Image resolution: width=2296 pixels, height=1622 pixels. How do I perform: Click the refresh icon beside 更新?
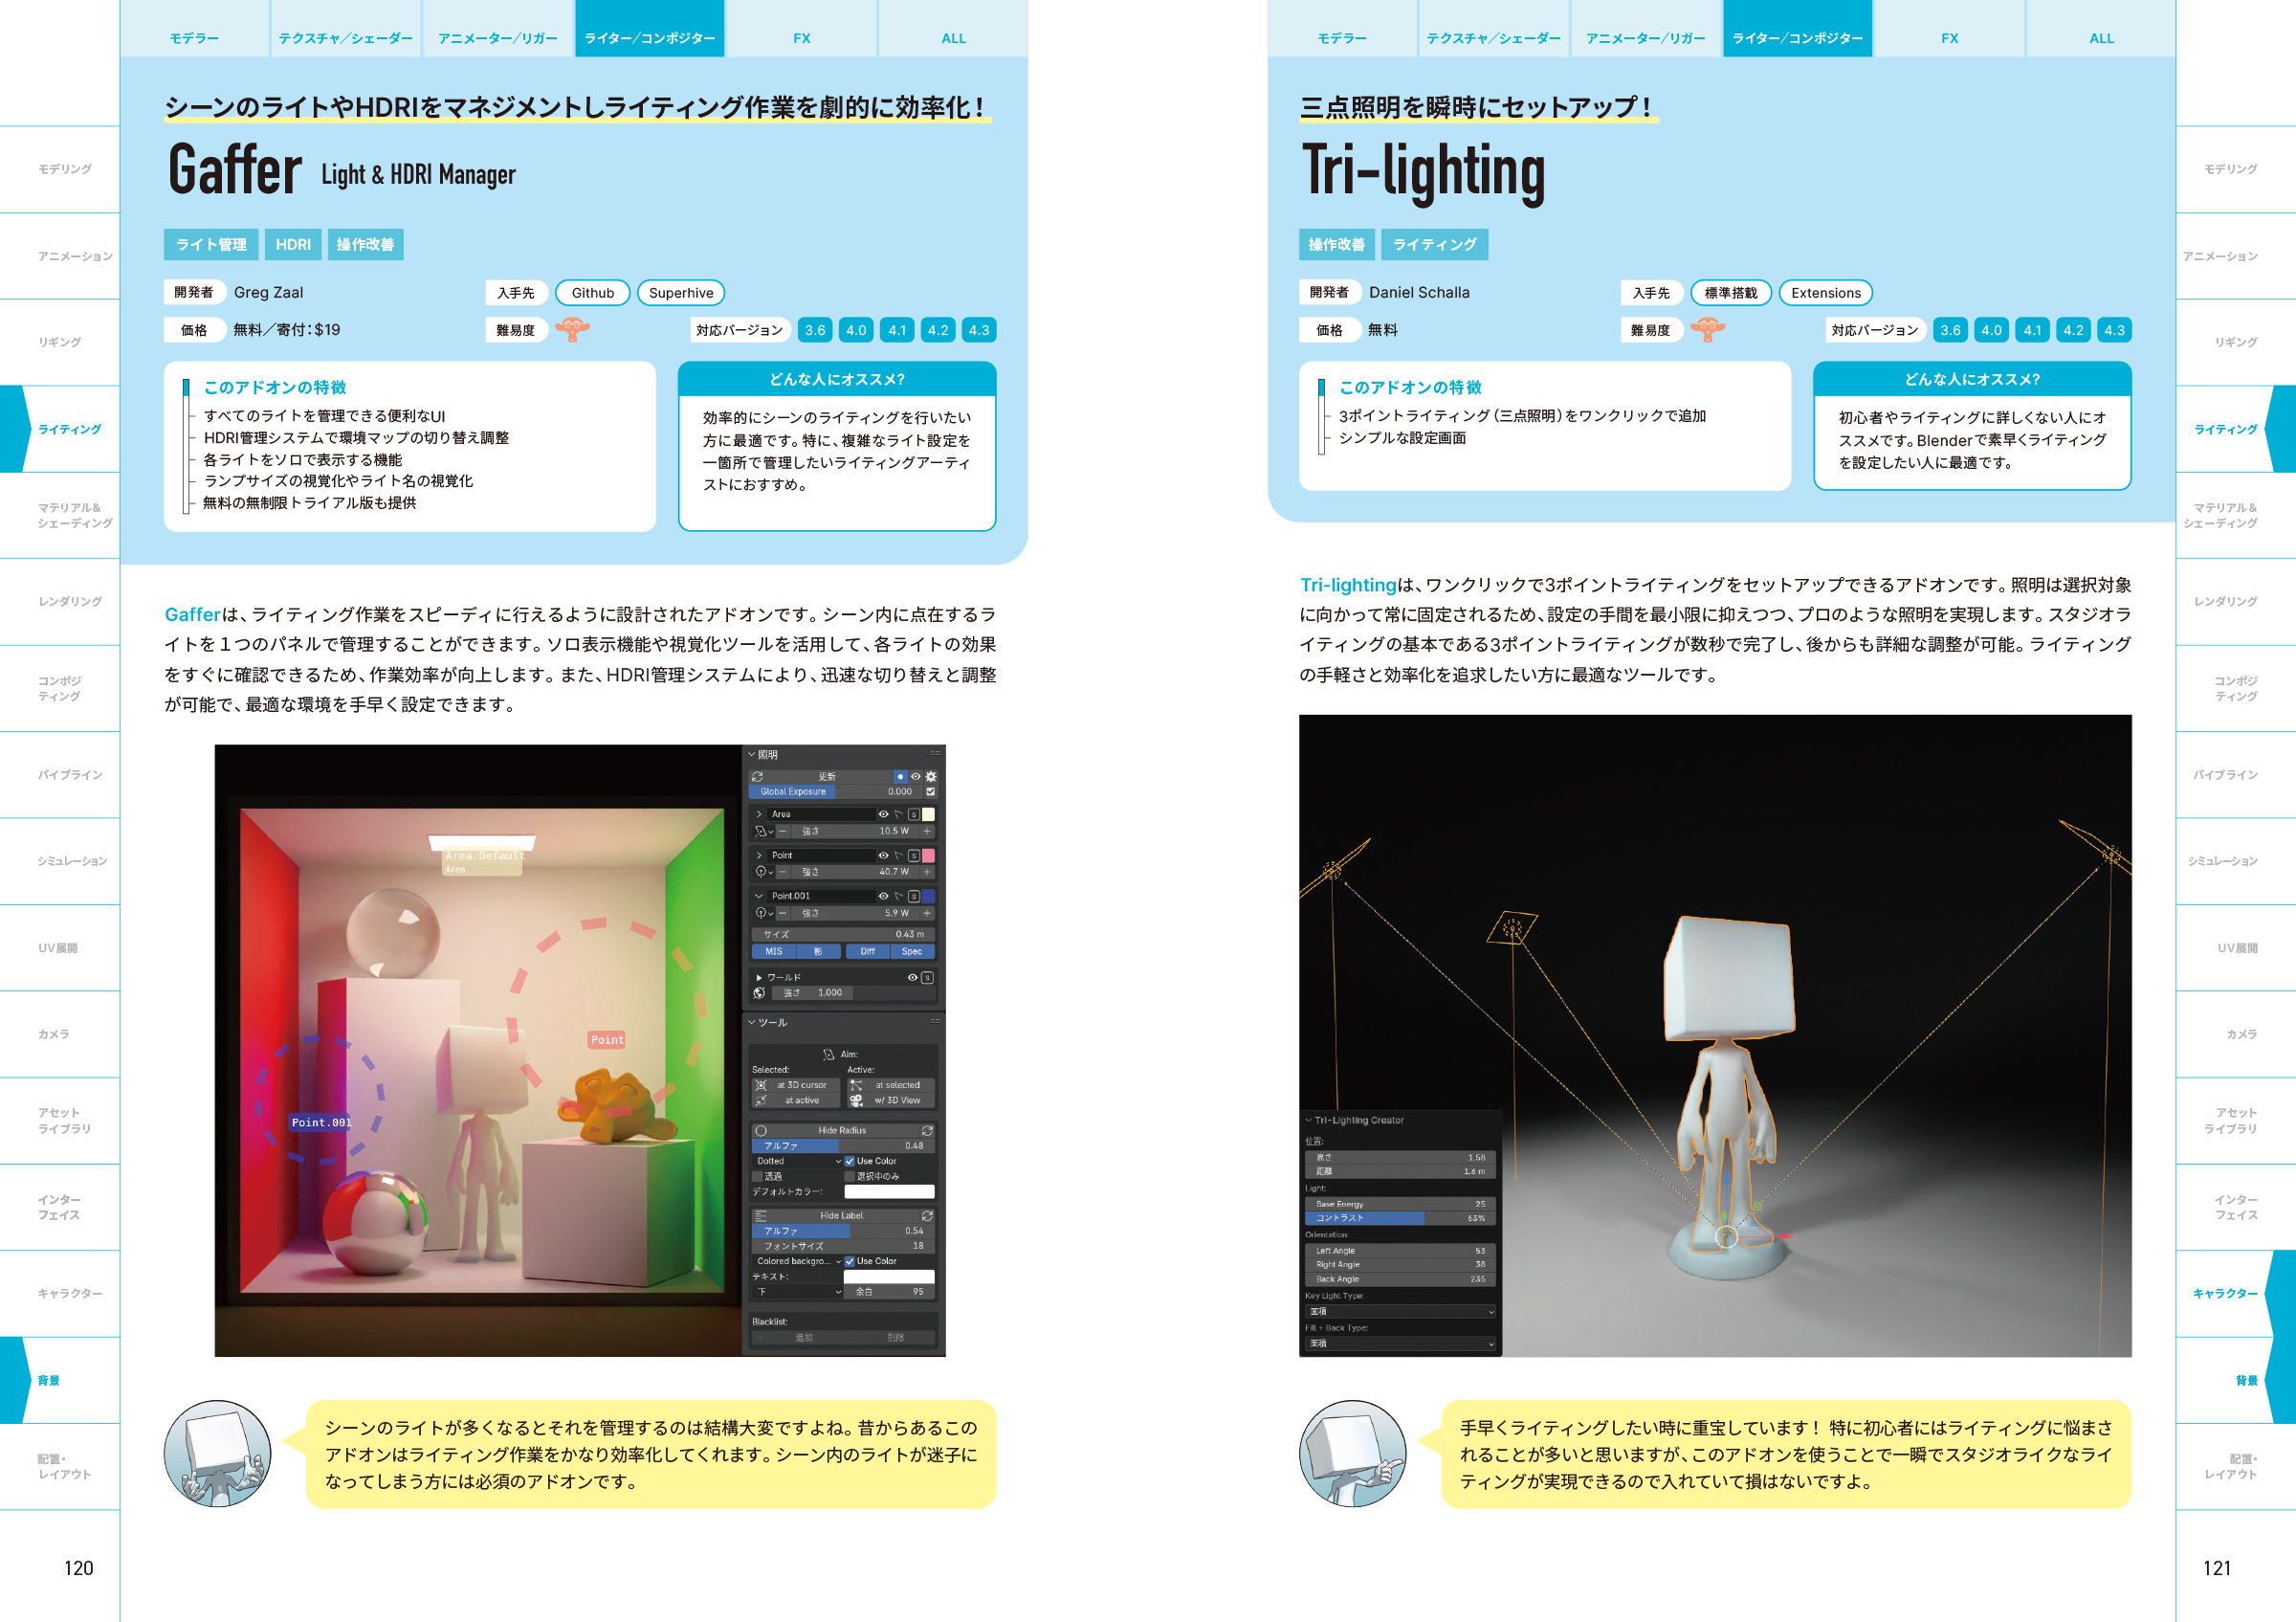click(x=757, y=776)
